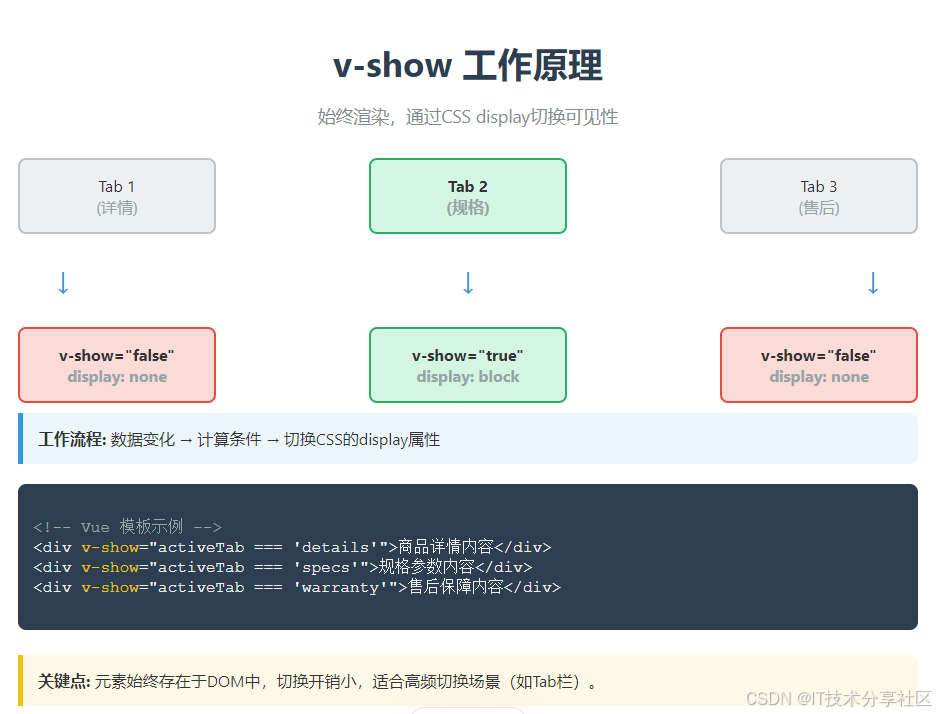Click the v-show="true" display: block box
Viewport: 936px width, 714px height.
point(468,365)
